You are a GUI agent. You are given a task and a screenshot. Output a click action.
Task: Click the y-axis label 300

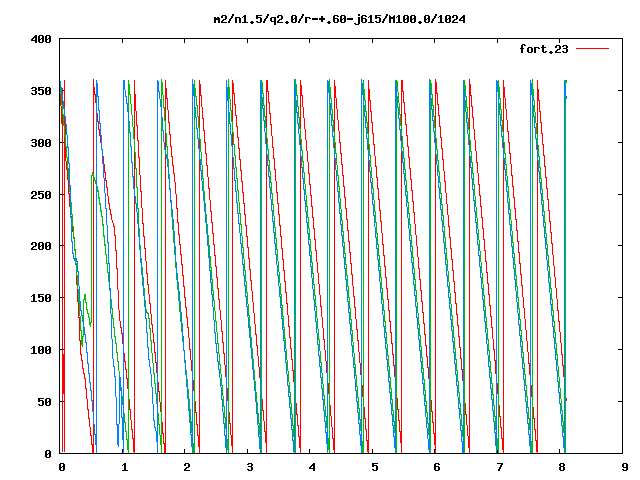pos(41,143)
